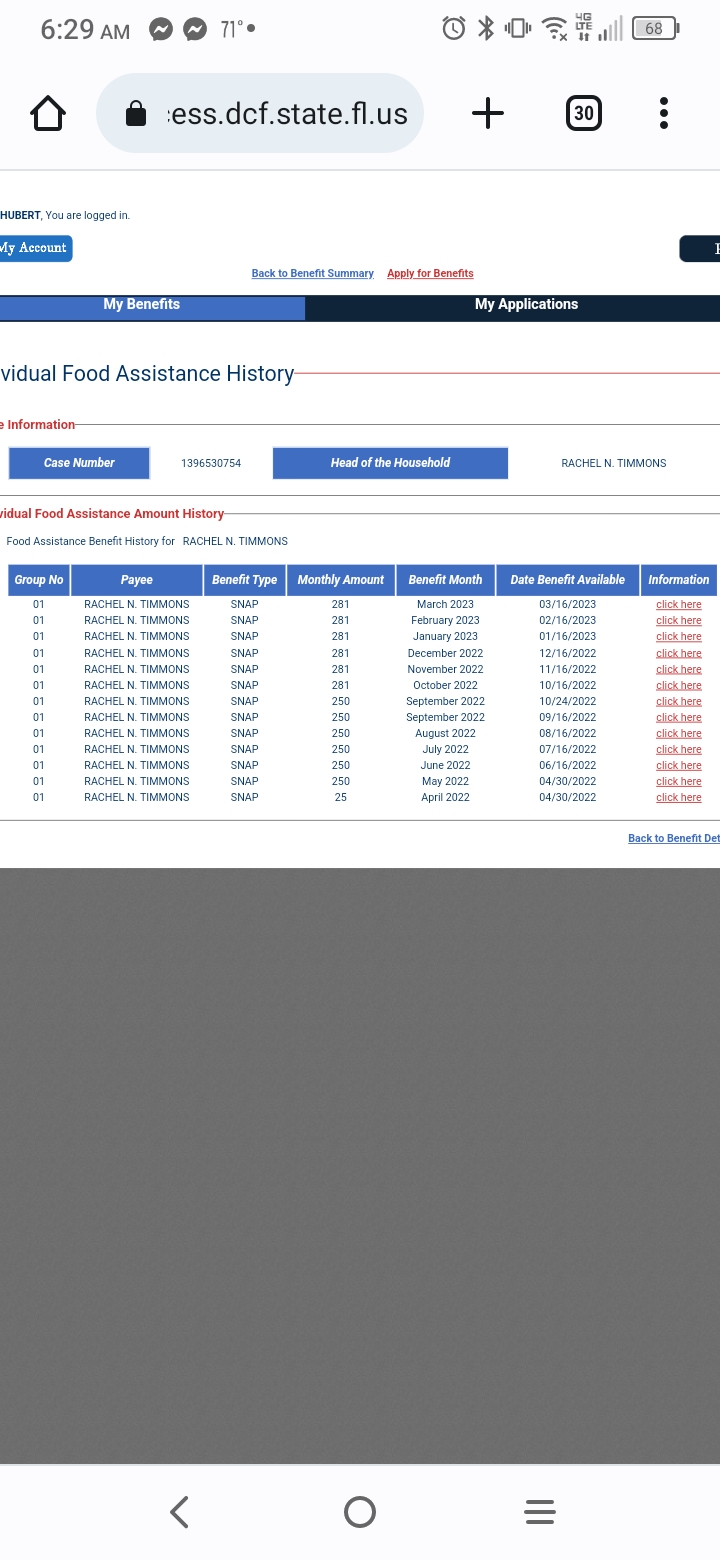Tap the Android back navigation button
The image size is (720, 1560).
click(180, 1511)
